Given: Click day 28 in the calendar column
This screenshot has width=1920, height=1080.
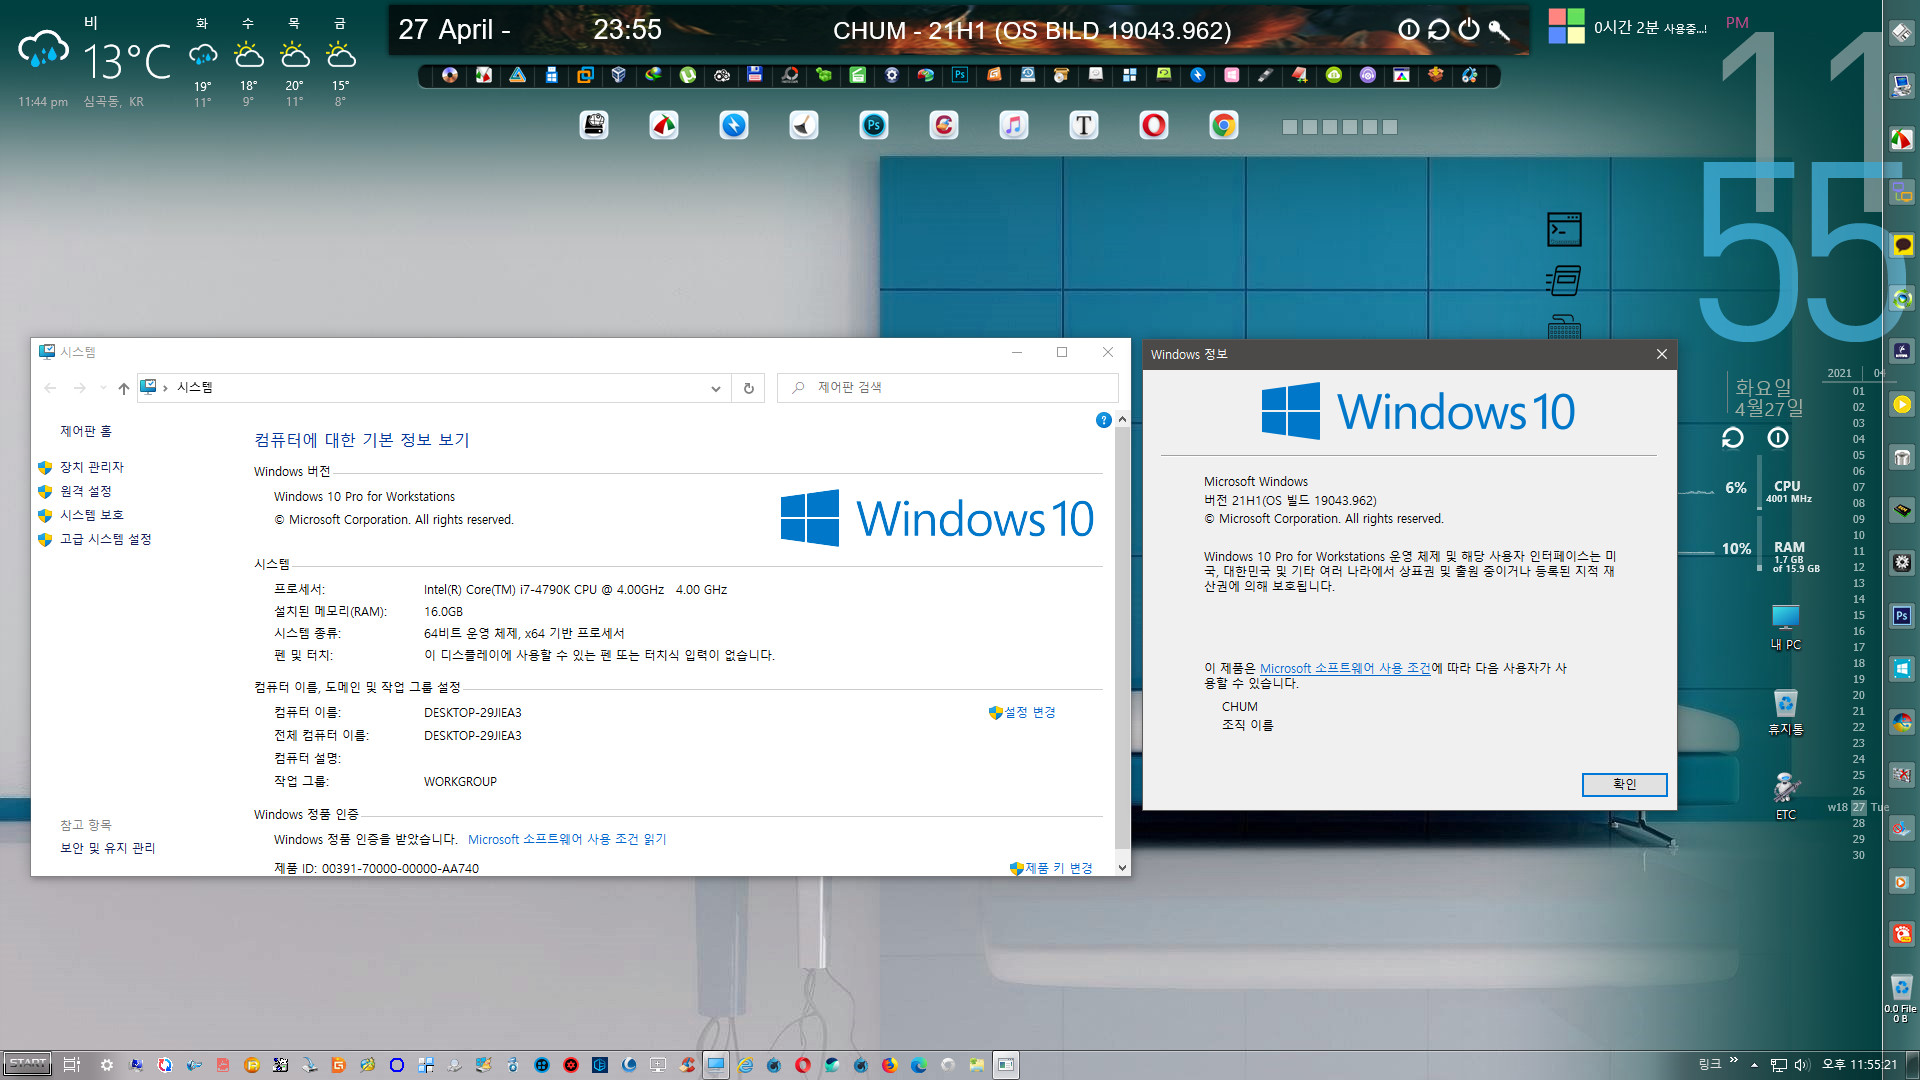Looking at the screenshot, I should point(1858,823).
